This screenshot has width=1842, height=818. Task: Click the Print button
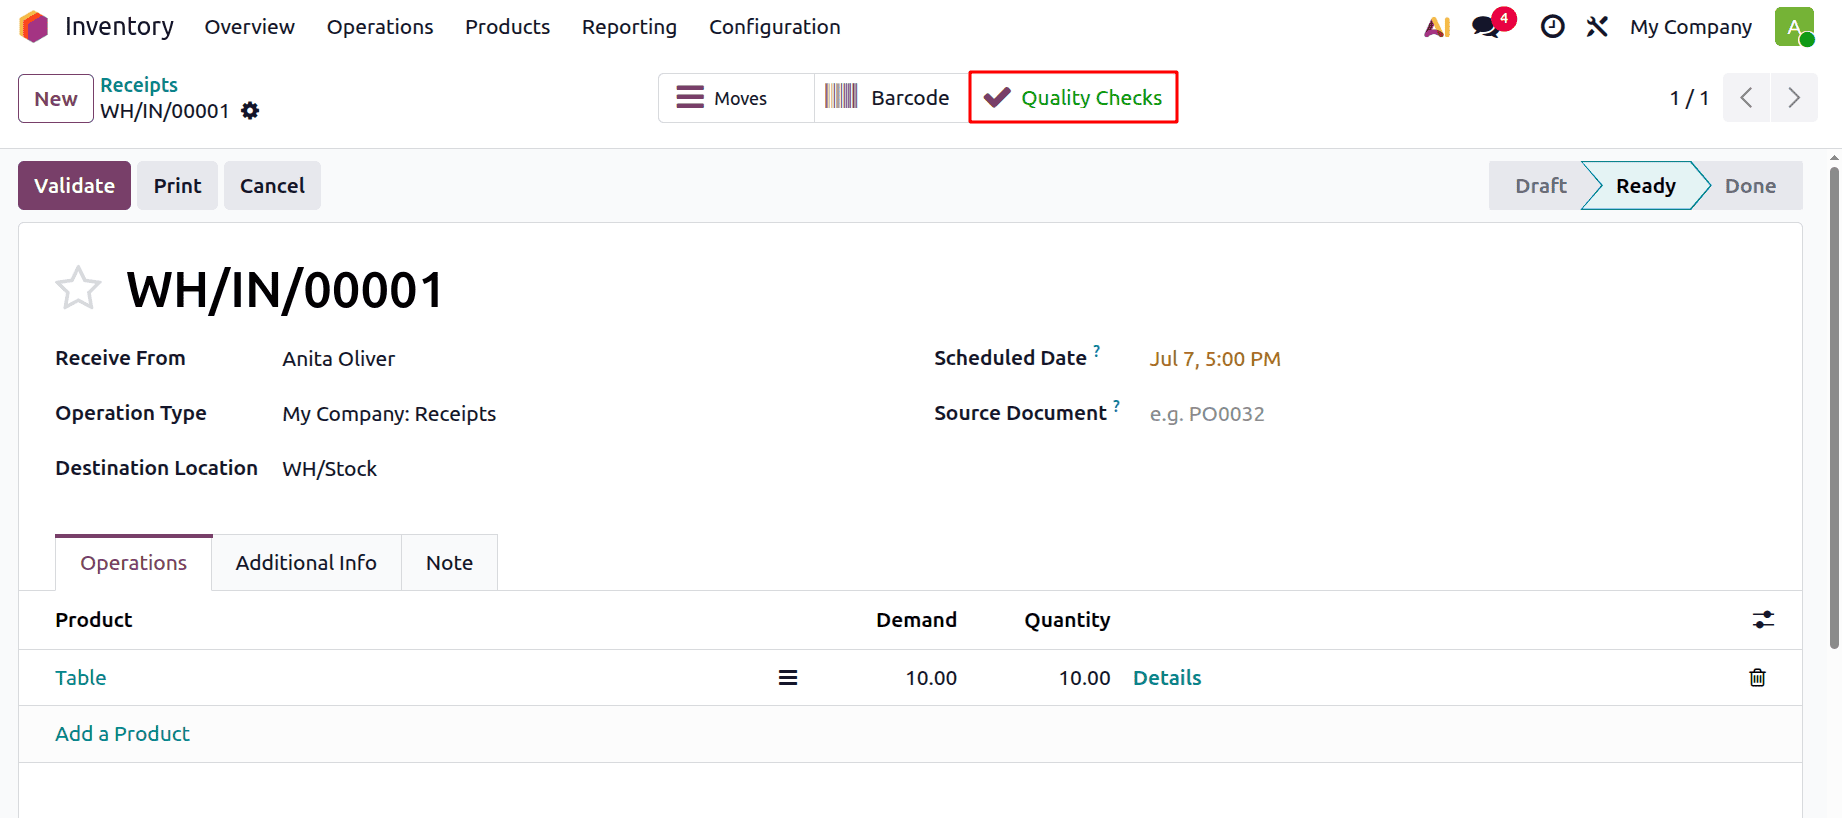(177, 186)
